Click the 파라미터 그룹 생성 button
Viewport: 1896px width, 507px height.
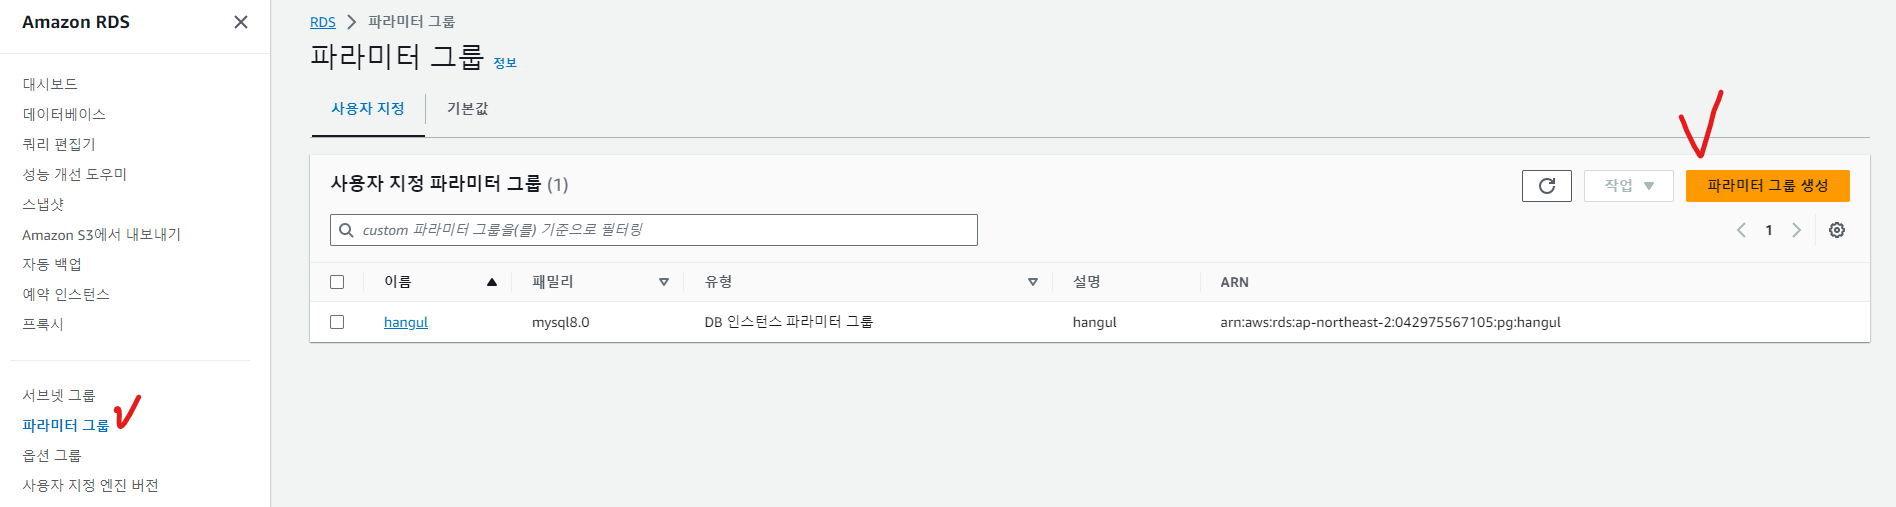tap(1767, 186)
